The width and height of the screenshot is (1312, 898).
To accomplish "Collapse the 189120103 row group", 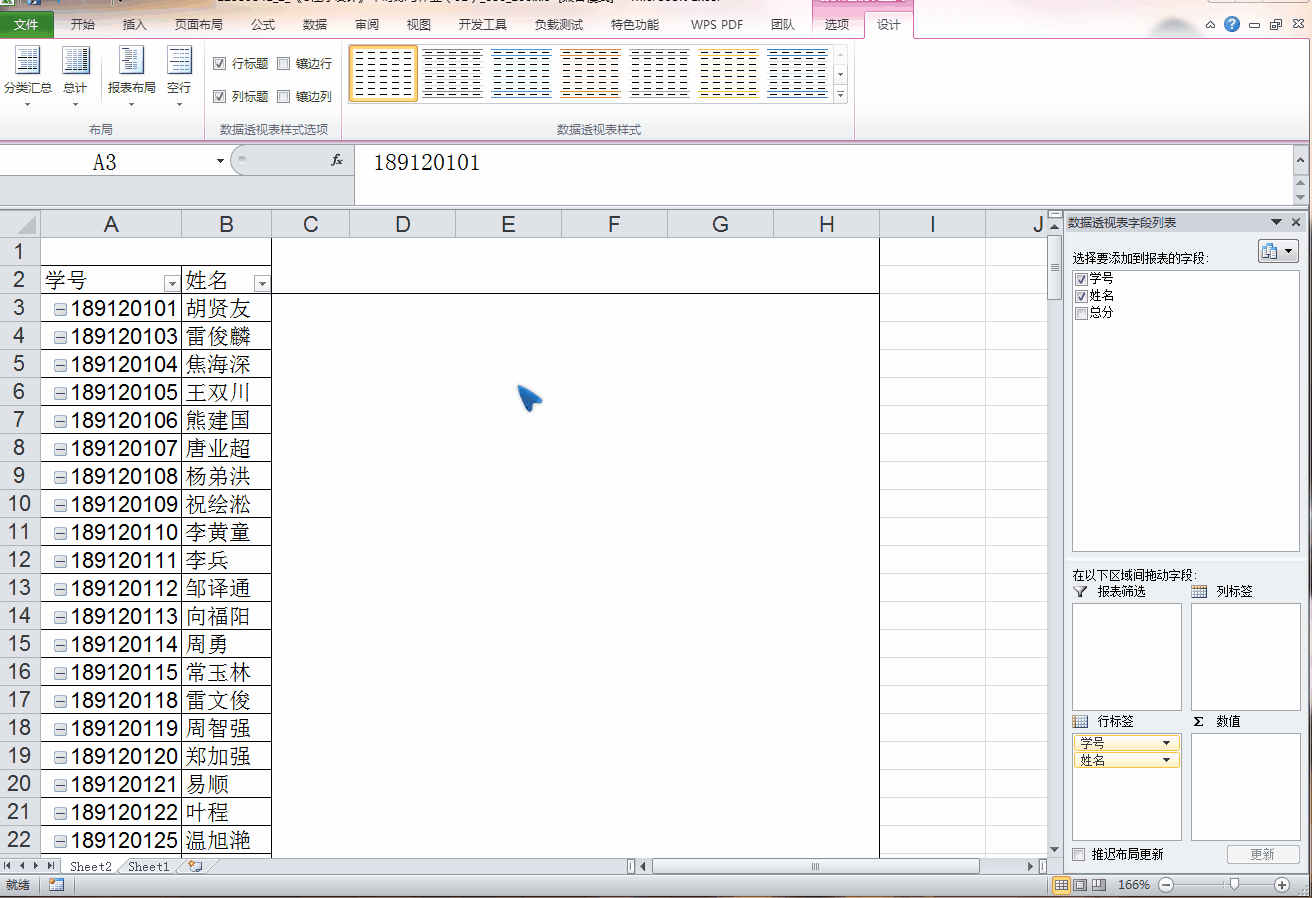I will [61, 337].
